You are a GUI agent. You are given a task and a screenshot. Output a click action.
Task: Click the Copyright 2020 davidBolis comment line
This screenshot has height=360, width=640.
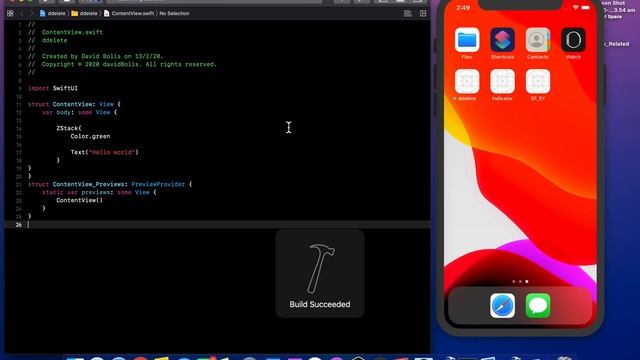(122, 64)
